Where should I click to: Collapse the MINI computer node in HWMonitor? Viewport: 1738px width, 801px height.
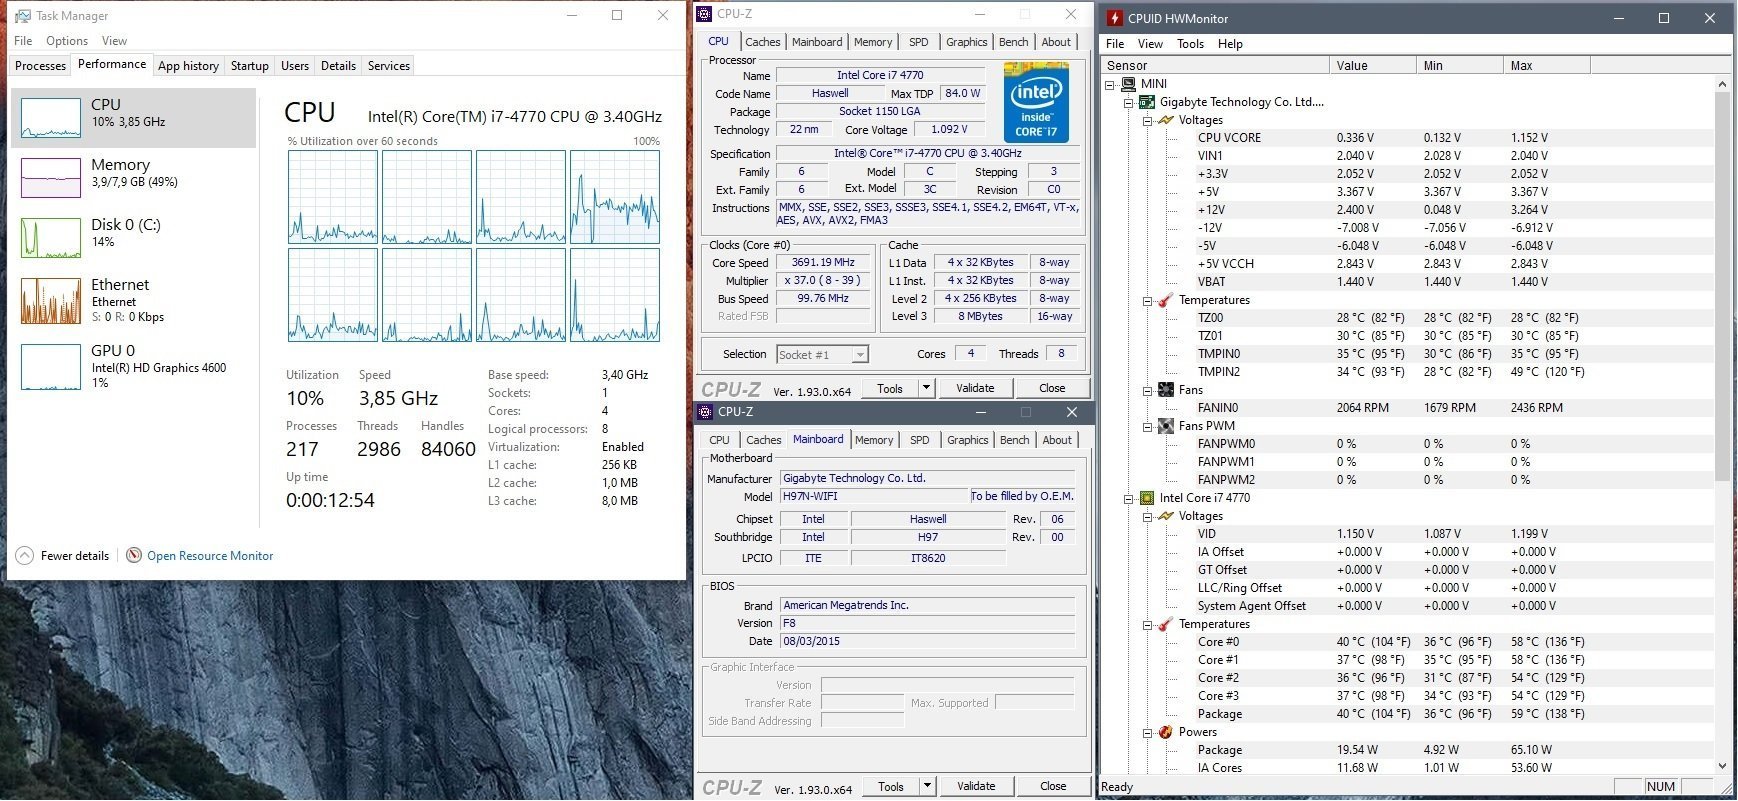coord(1110,84)
